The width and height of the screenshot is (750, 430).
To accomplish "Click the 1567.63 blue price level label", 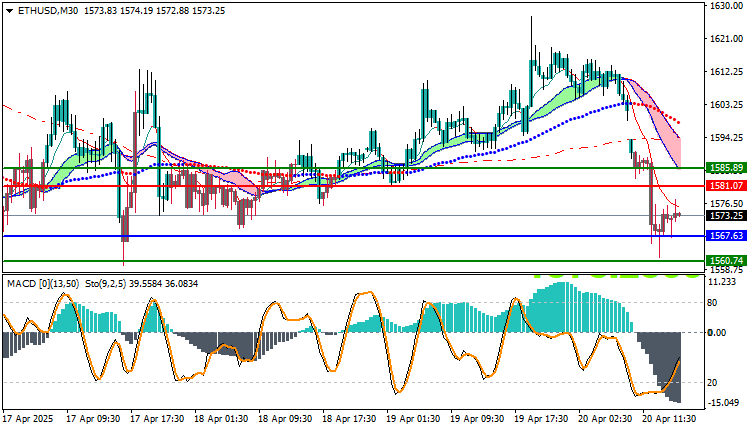I will pos(727,236).
